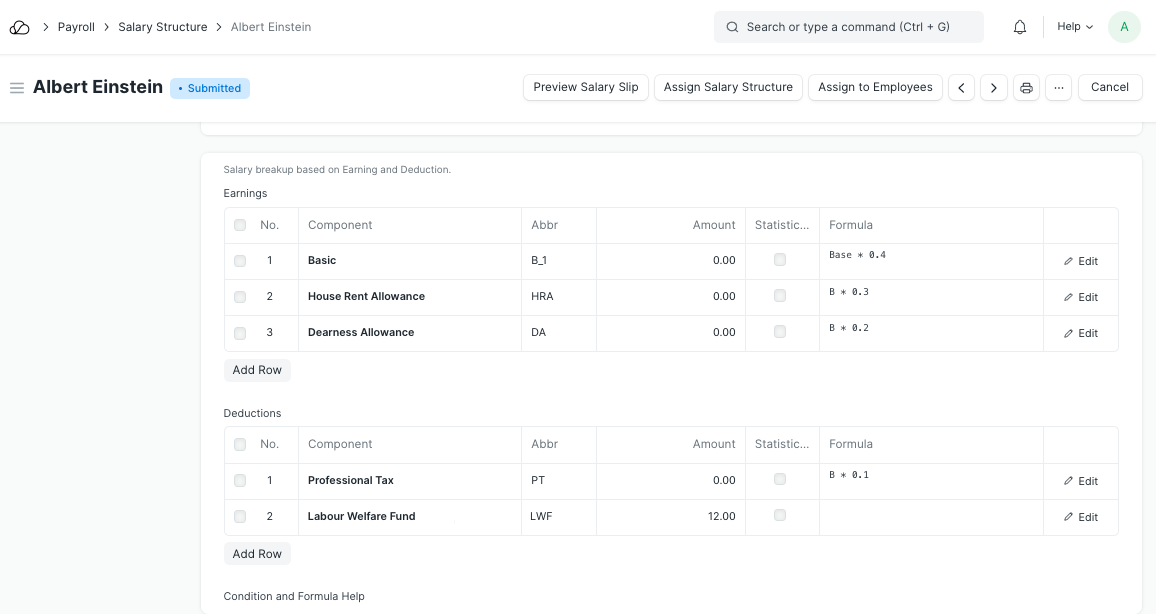
Task: Navigate to Payroll breadcrumb
Action: coord(76,27)
